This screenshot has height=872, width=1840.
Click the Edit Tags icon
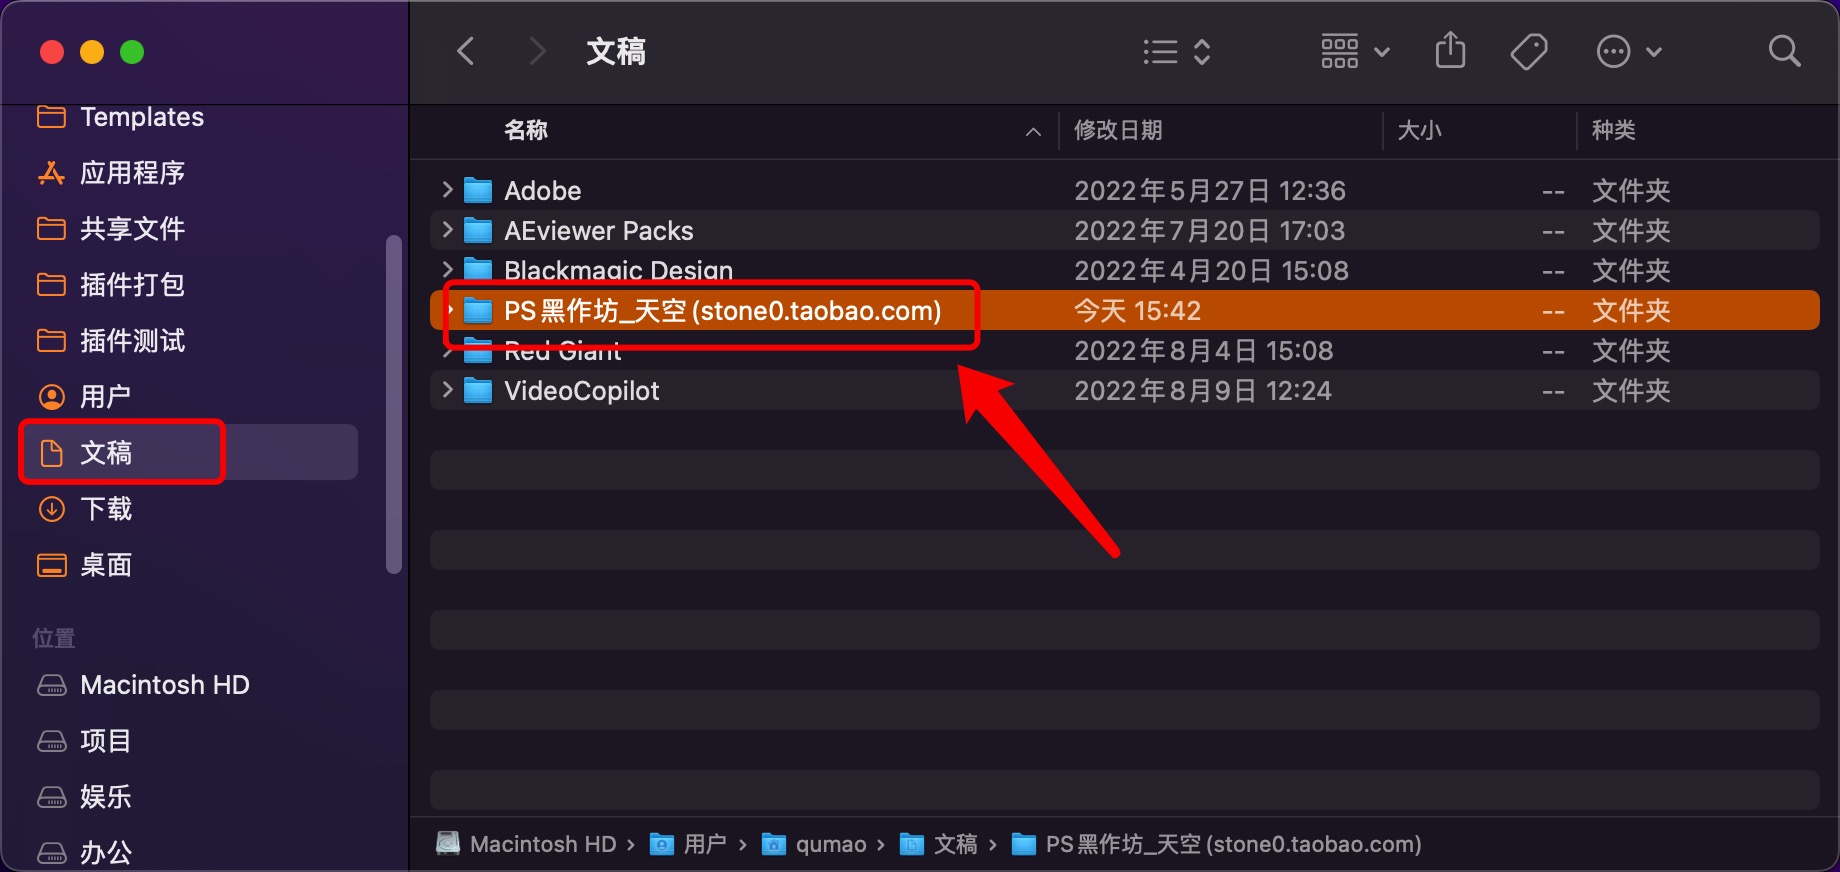click(x=1529, y=51)
